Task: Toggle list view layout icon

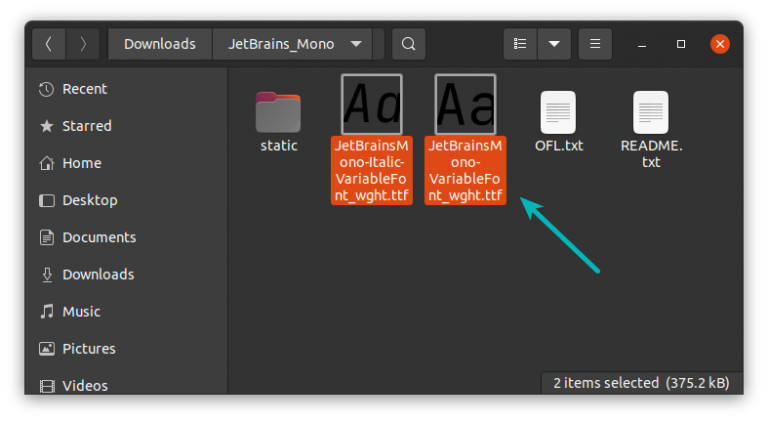Action: pos(519,44)
